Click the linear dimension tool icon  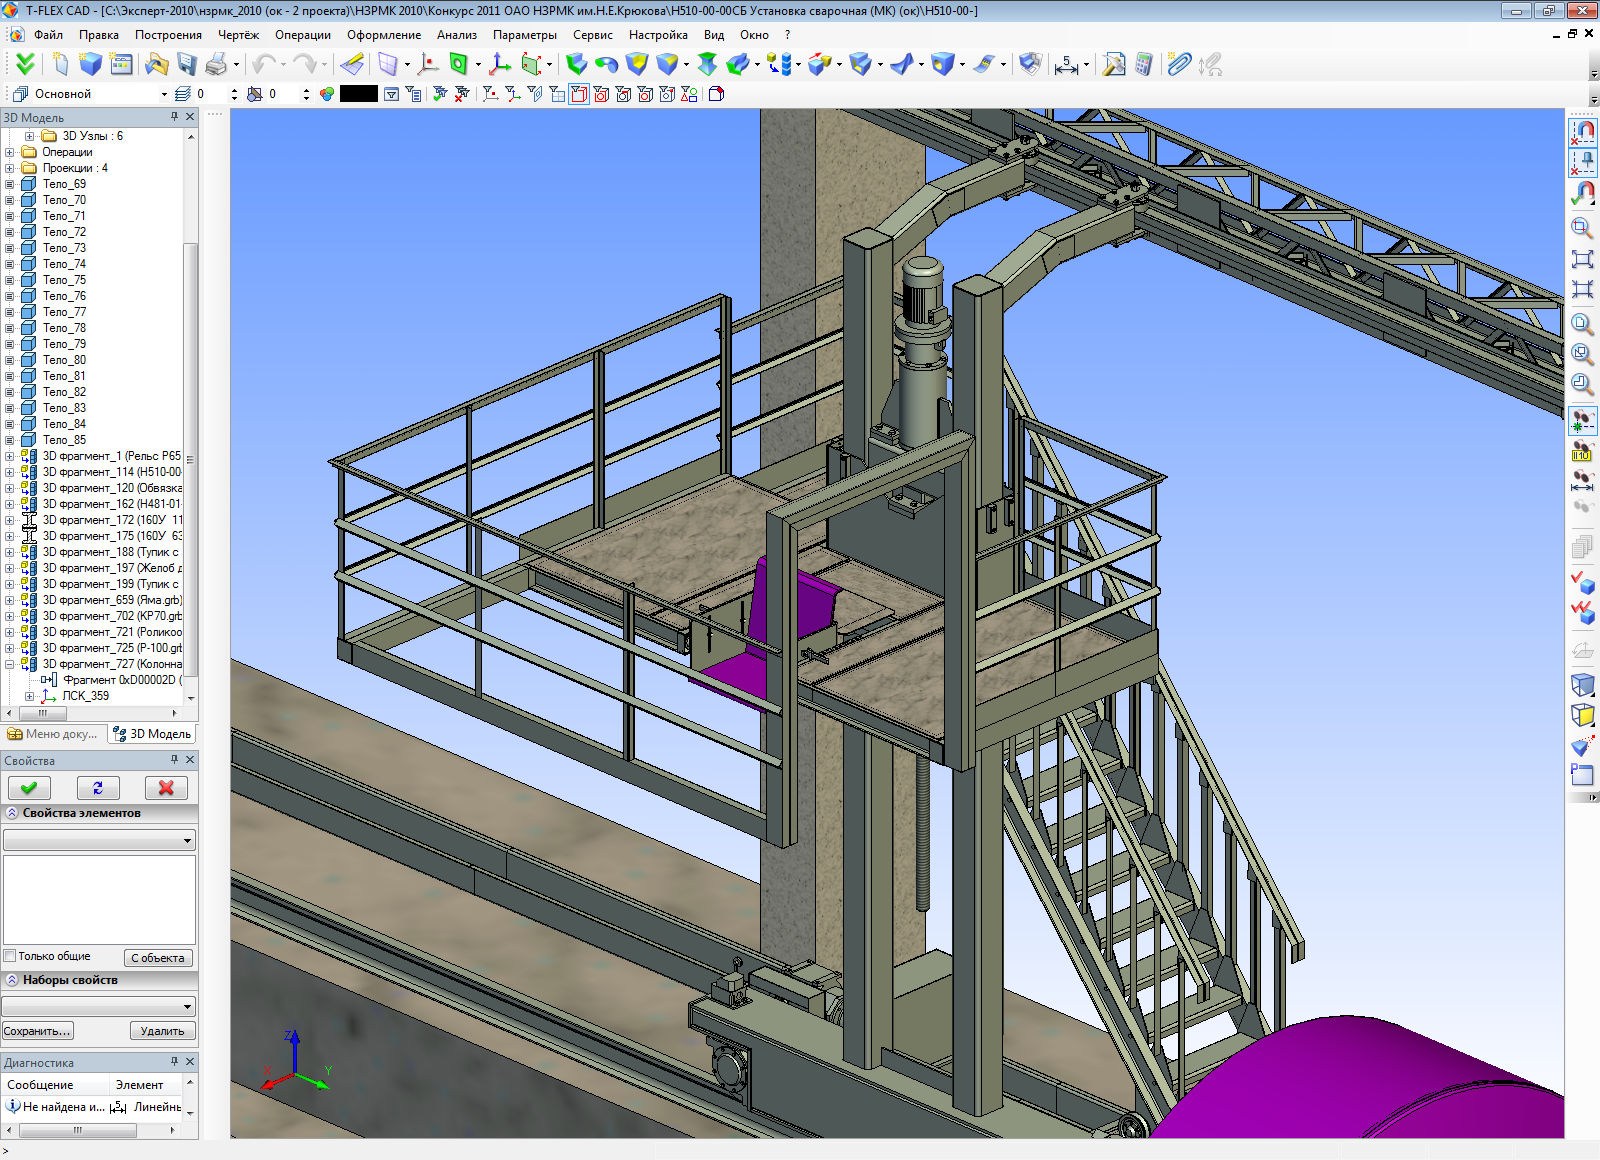[1067, 65]
